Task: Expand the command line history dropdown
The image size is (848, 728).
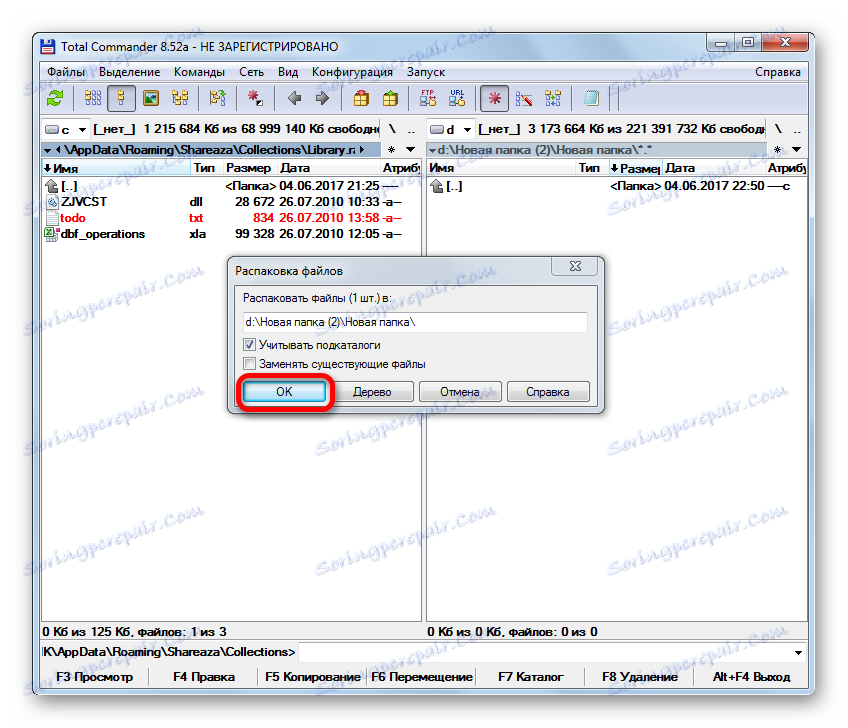Action: click(798, 652)
